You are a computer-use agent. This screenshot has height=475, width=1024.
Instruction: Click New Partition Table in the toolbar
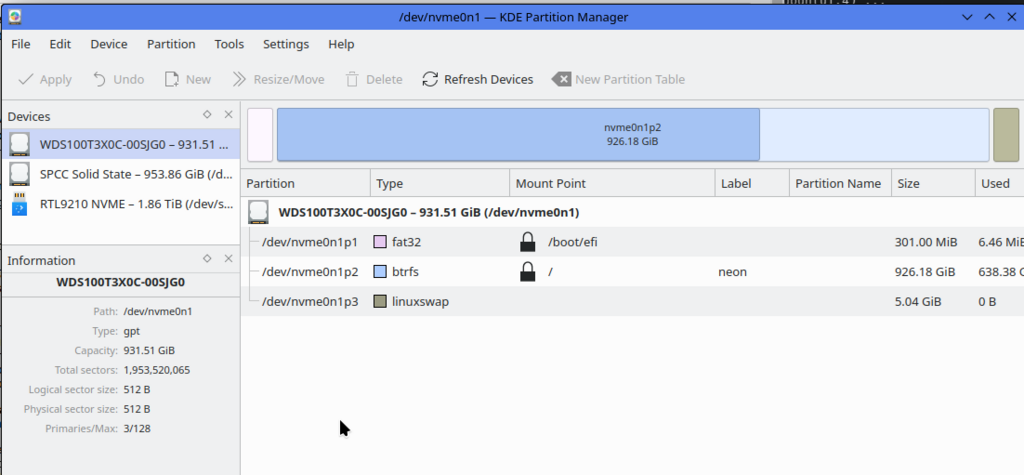pos(618,80)
